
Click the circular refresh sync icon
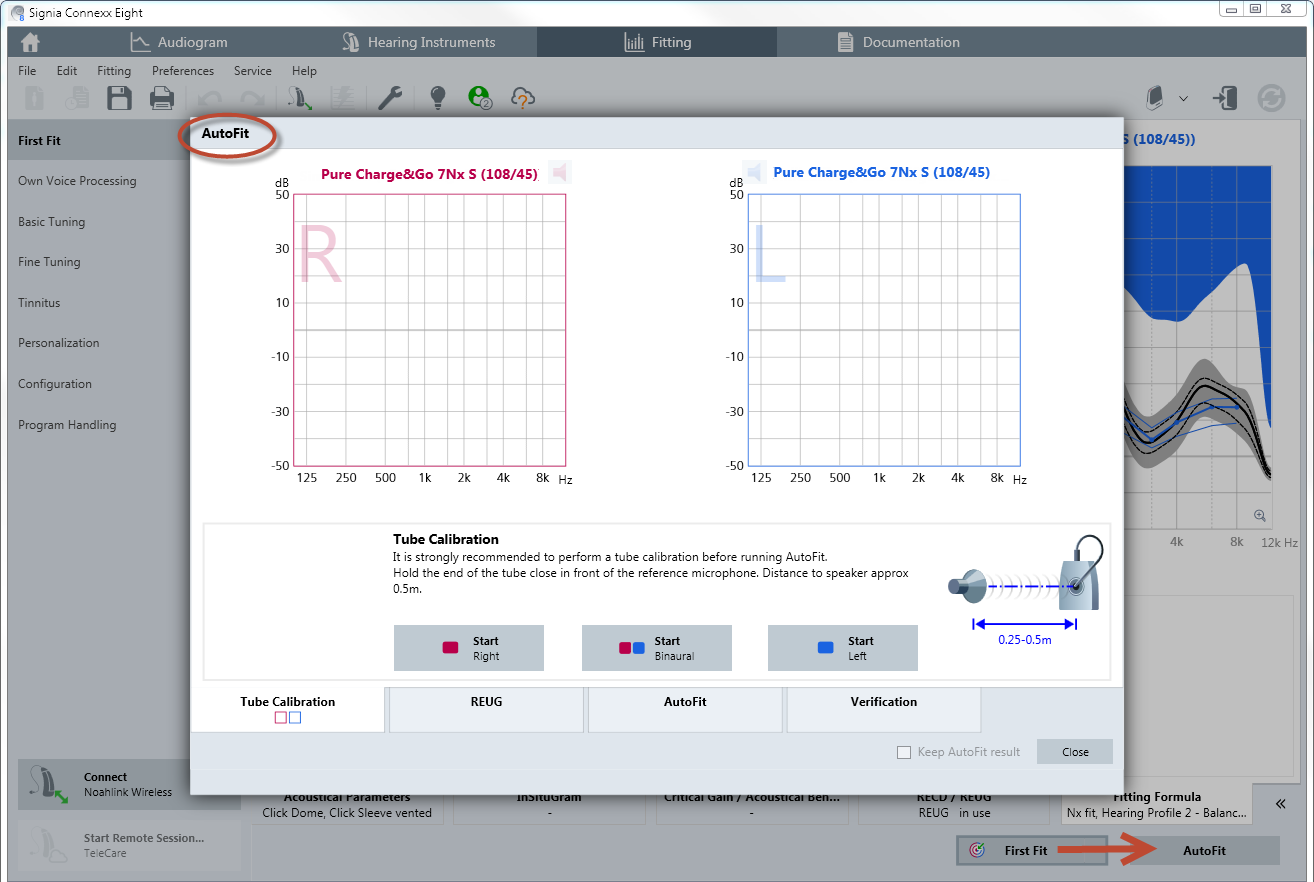[1271, 98]
